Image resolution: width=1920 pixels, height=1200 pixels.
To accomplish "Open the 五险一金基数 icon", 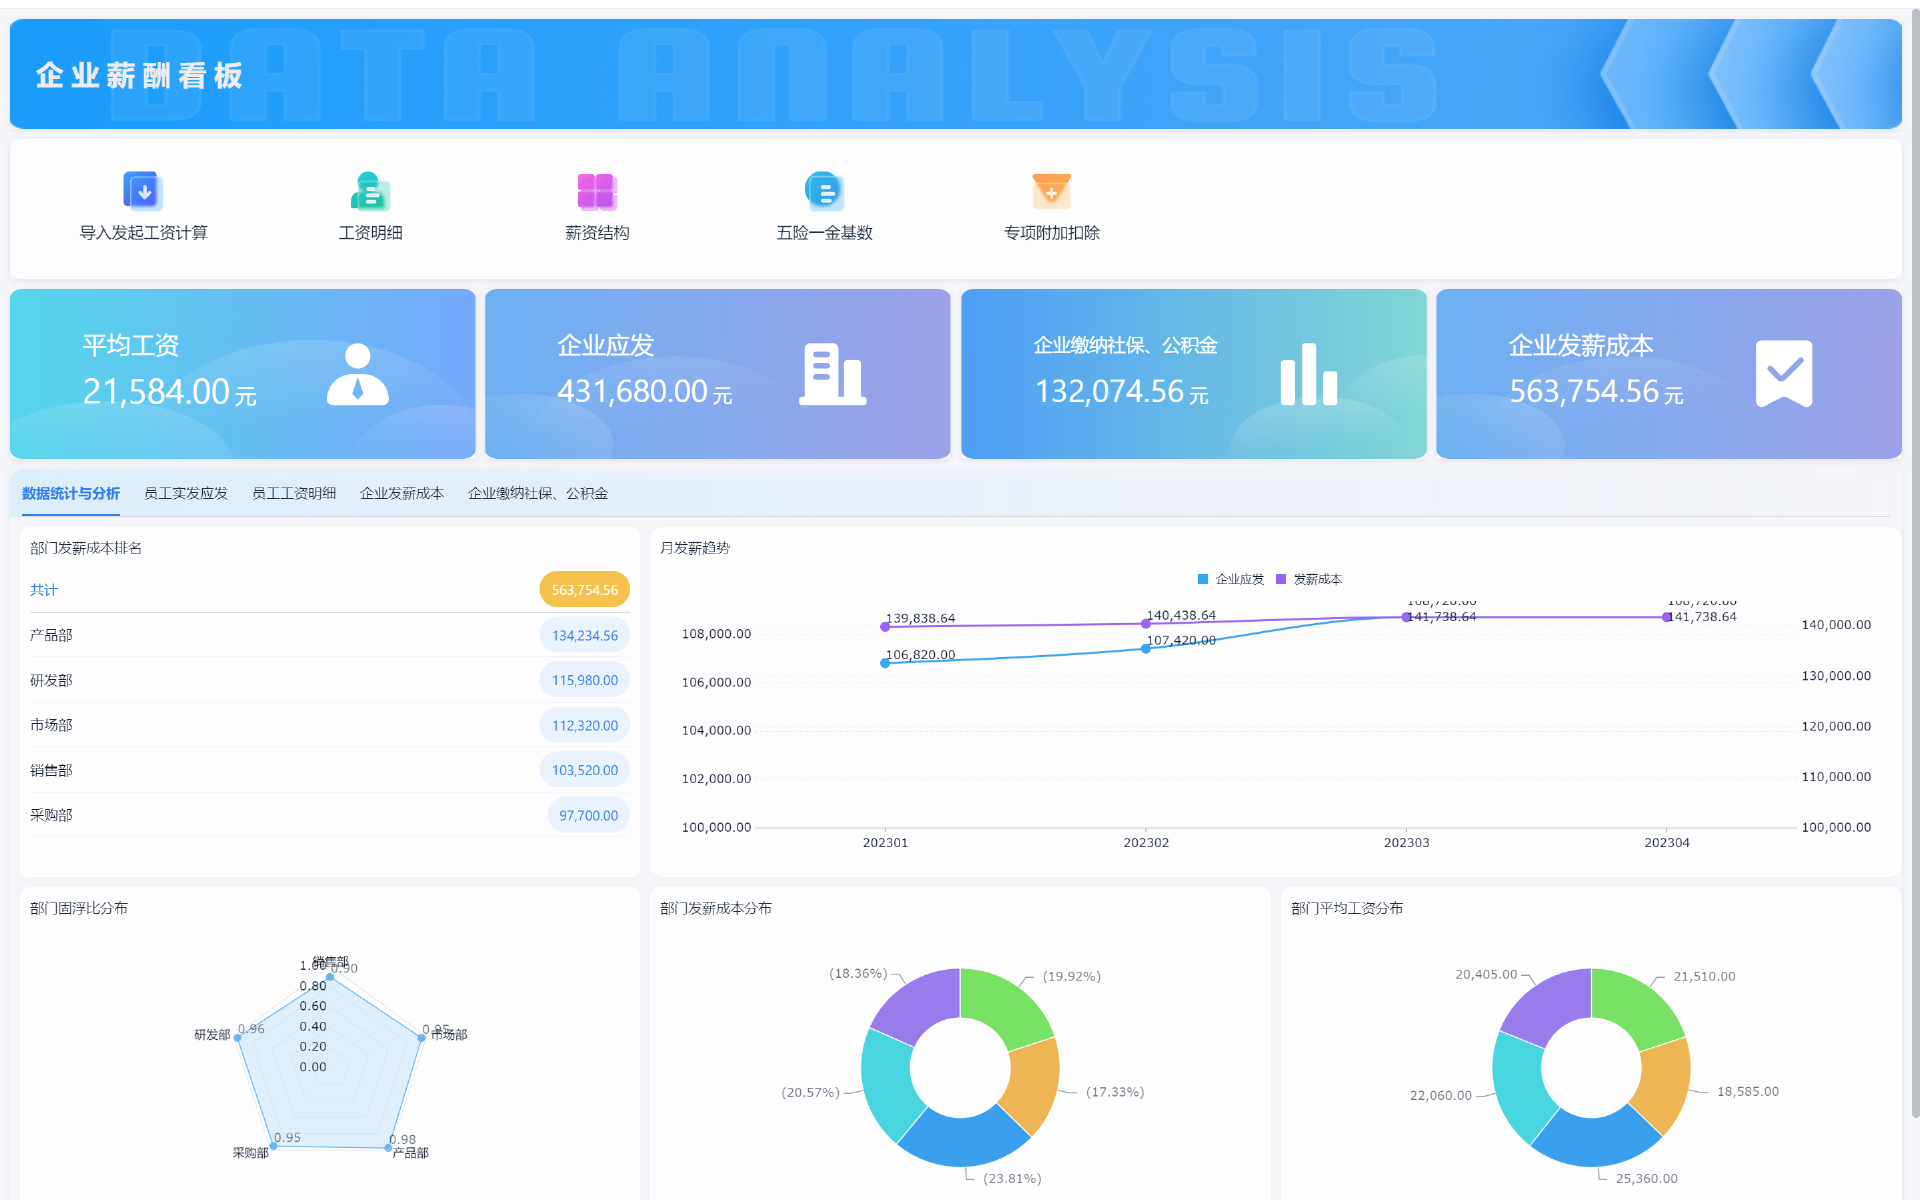I will [824, 190].
